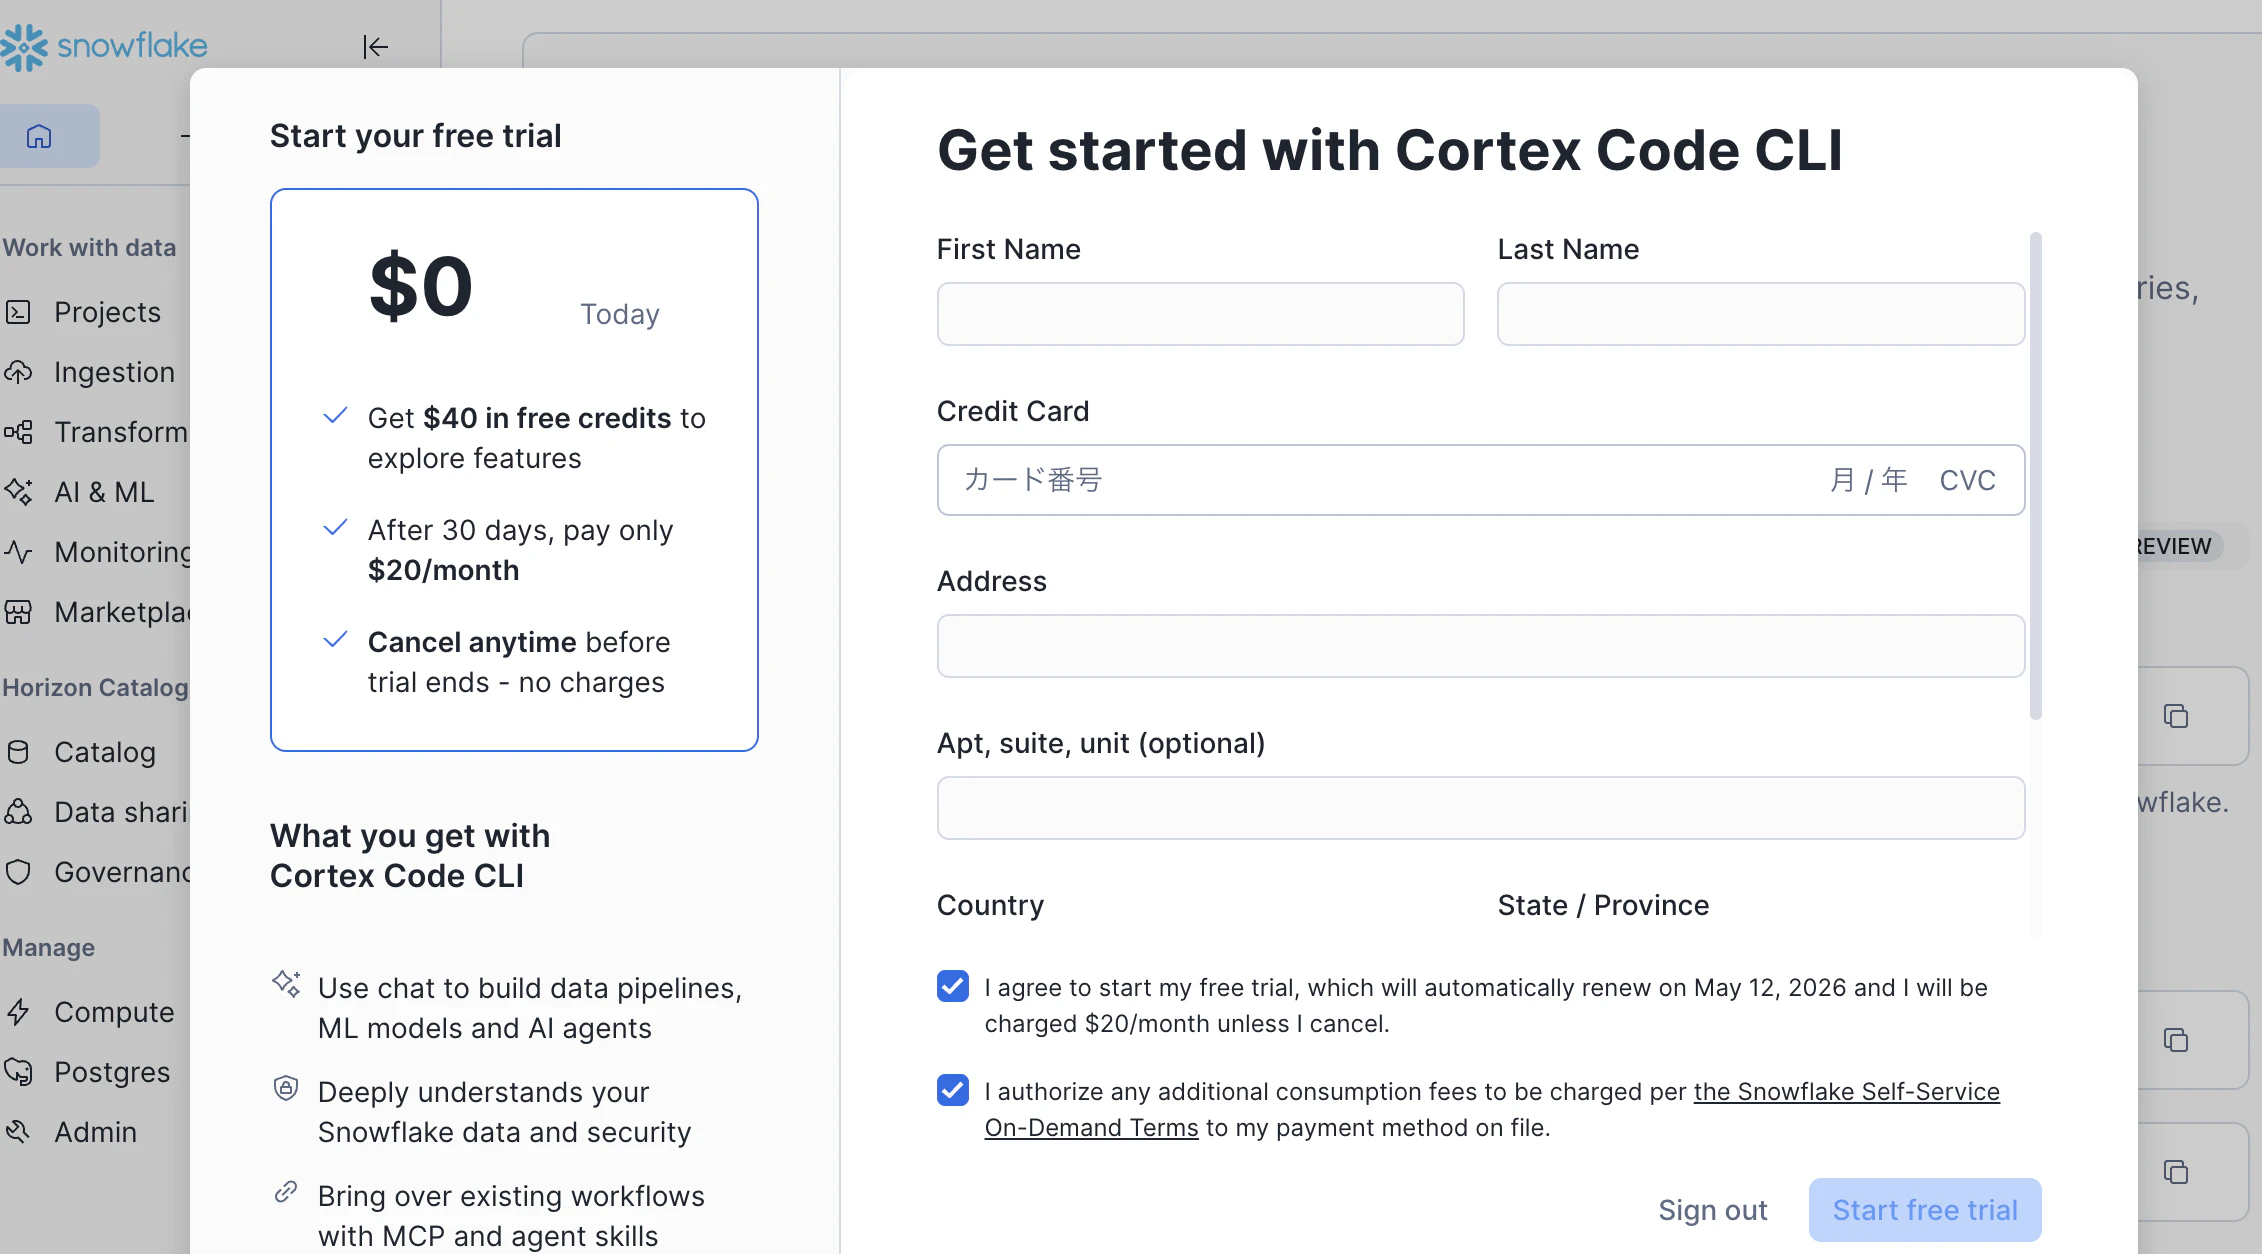The image size is (2262, 1254).
Task: Click the $0 Today pricing card
Action: point(514,470)
